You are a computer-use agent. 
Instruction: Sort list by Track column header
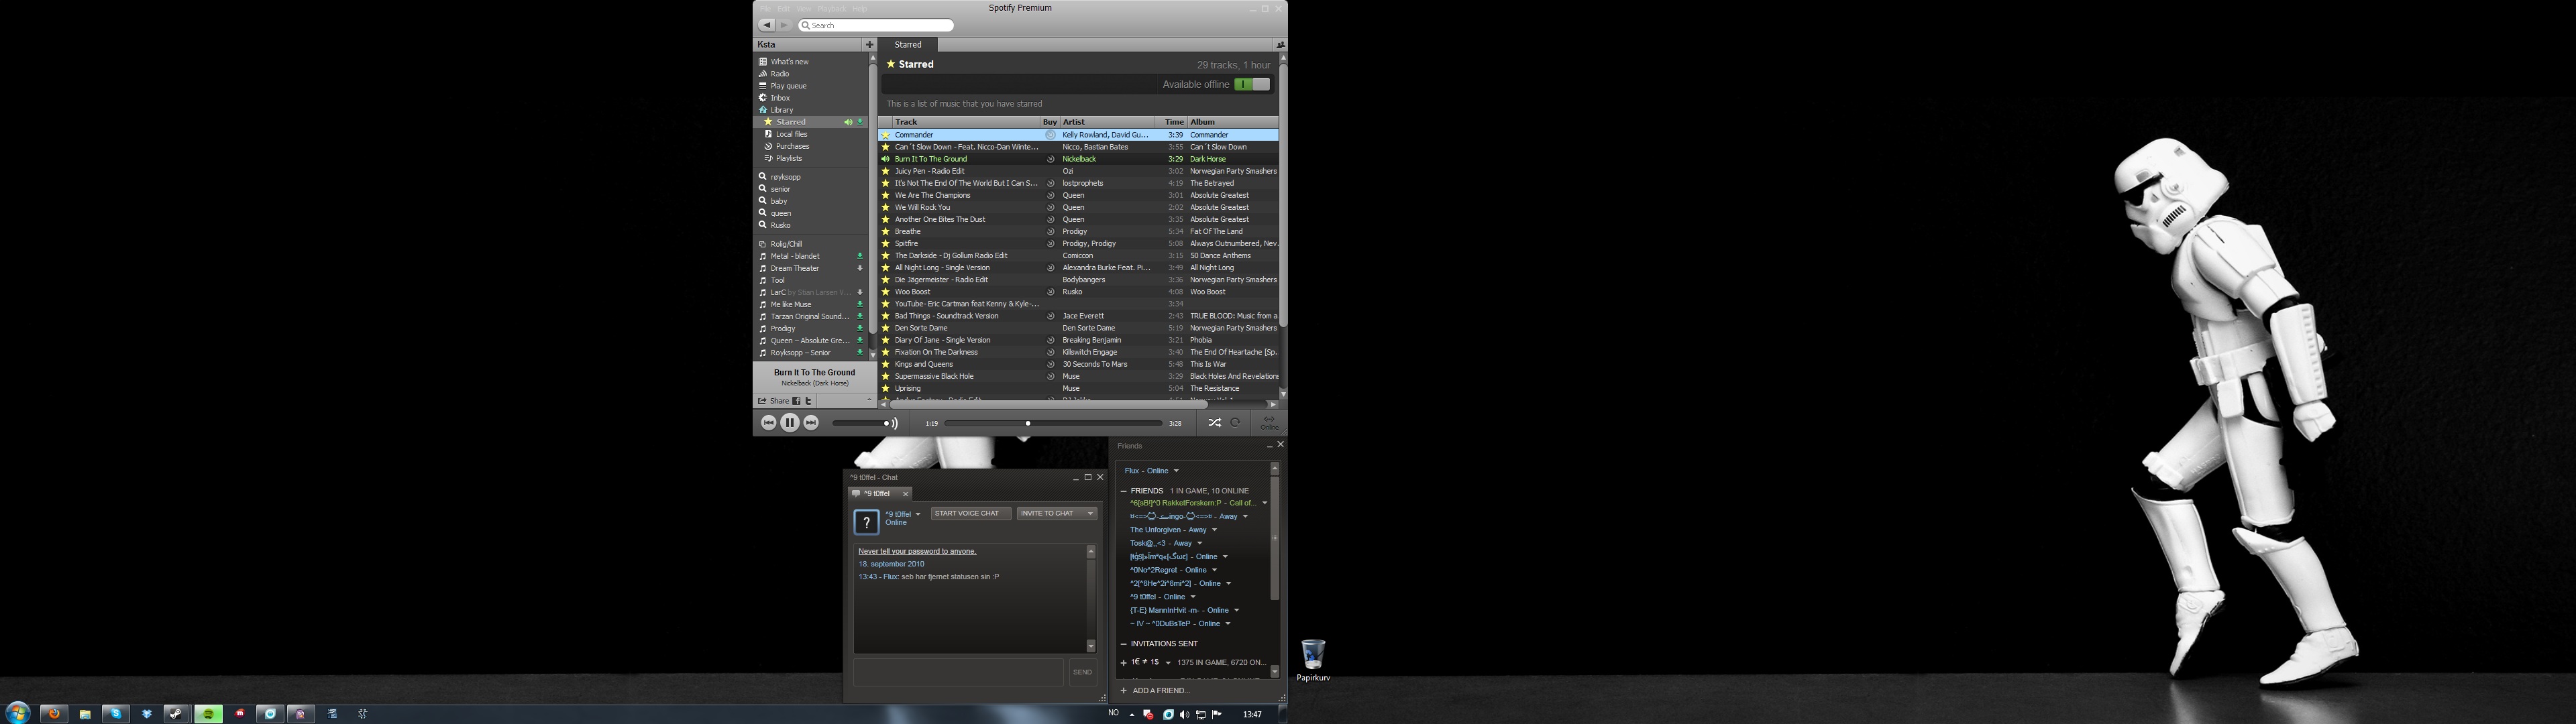pyautogui.click(x=966, y=122)
